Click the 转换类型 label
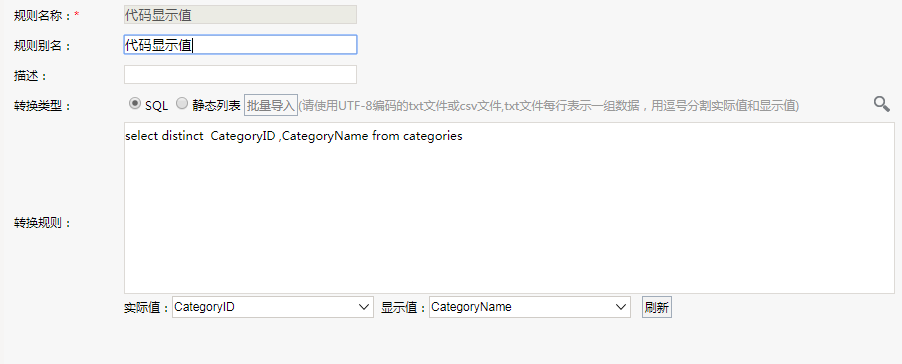The width and height of the screenshot is (902, 364). (x=43, y=106)
